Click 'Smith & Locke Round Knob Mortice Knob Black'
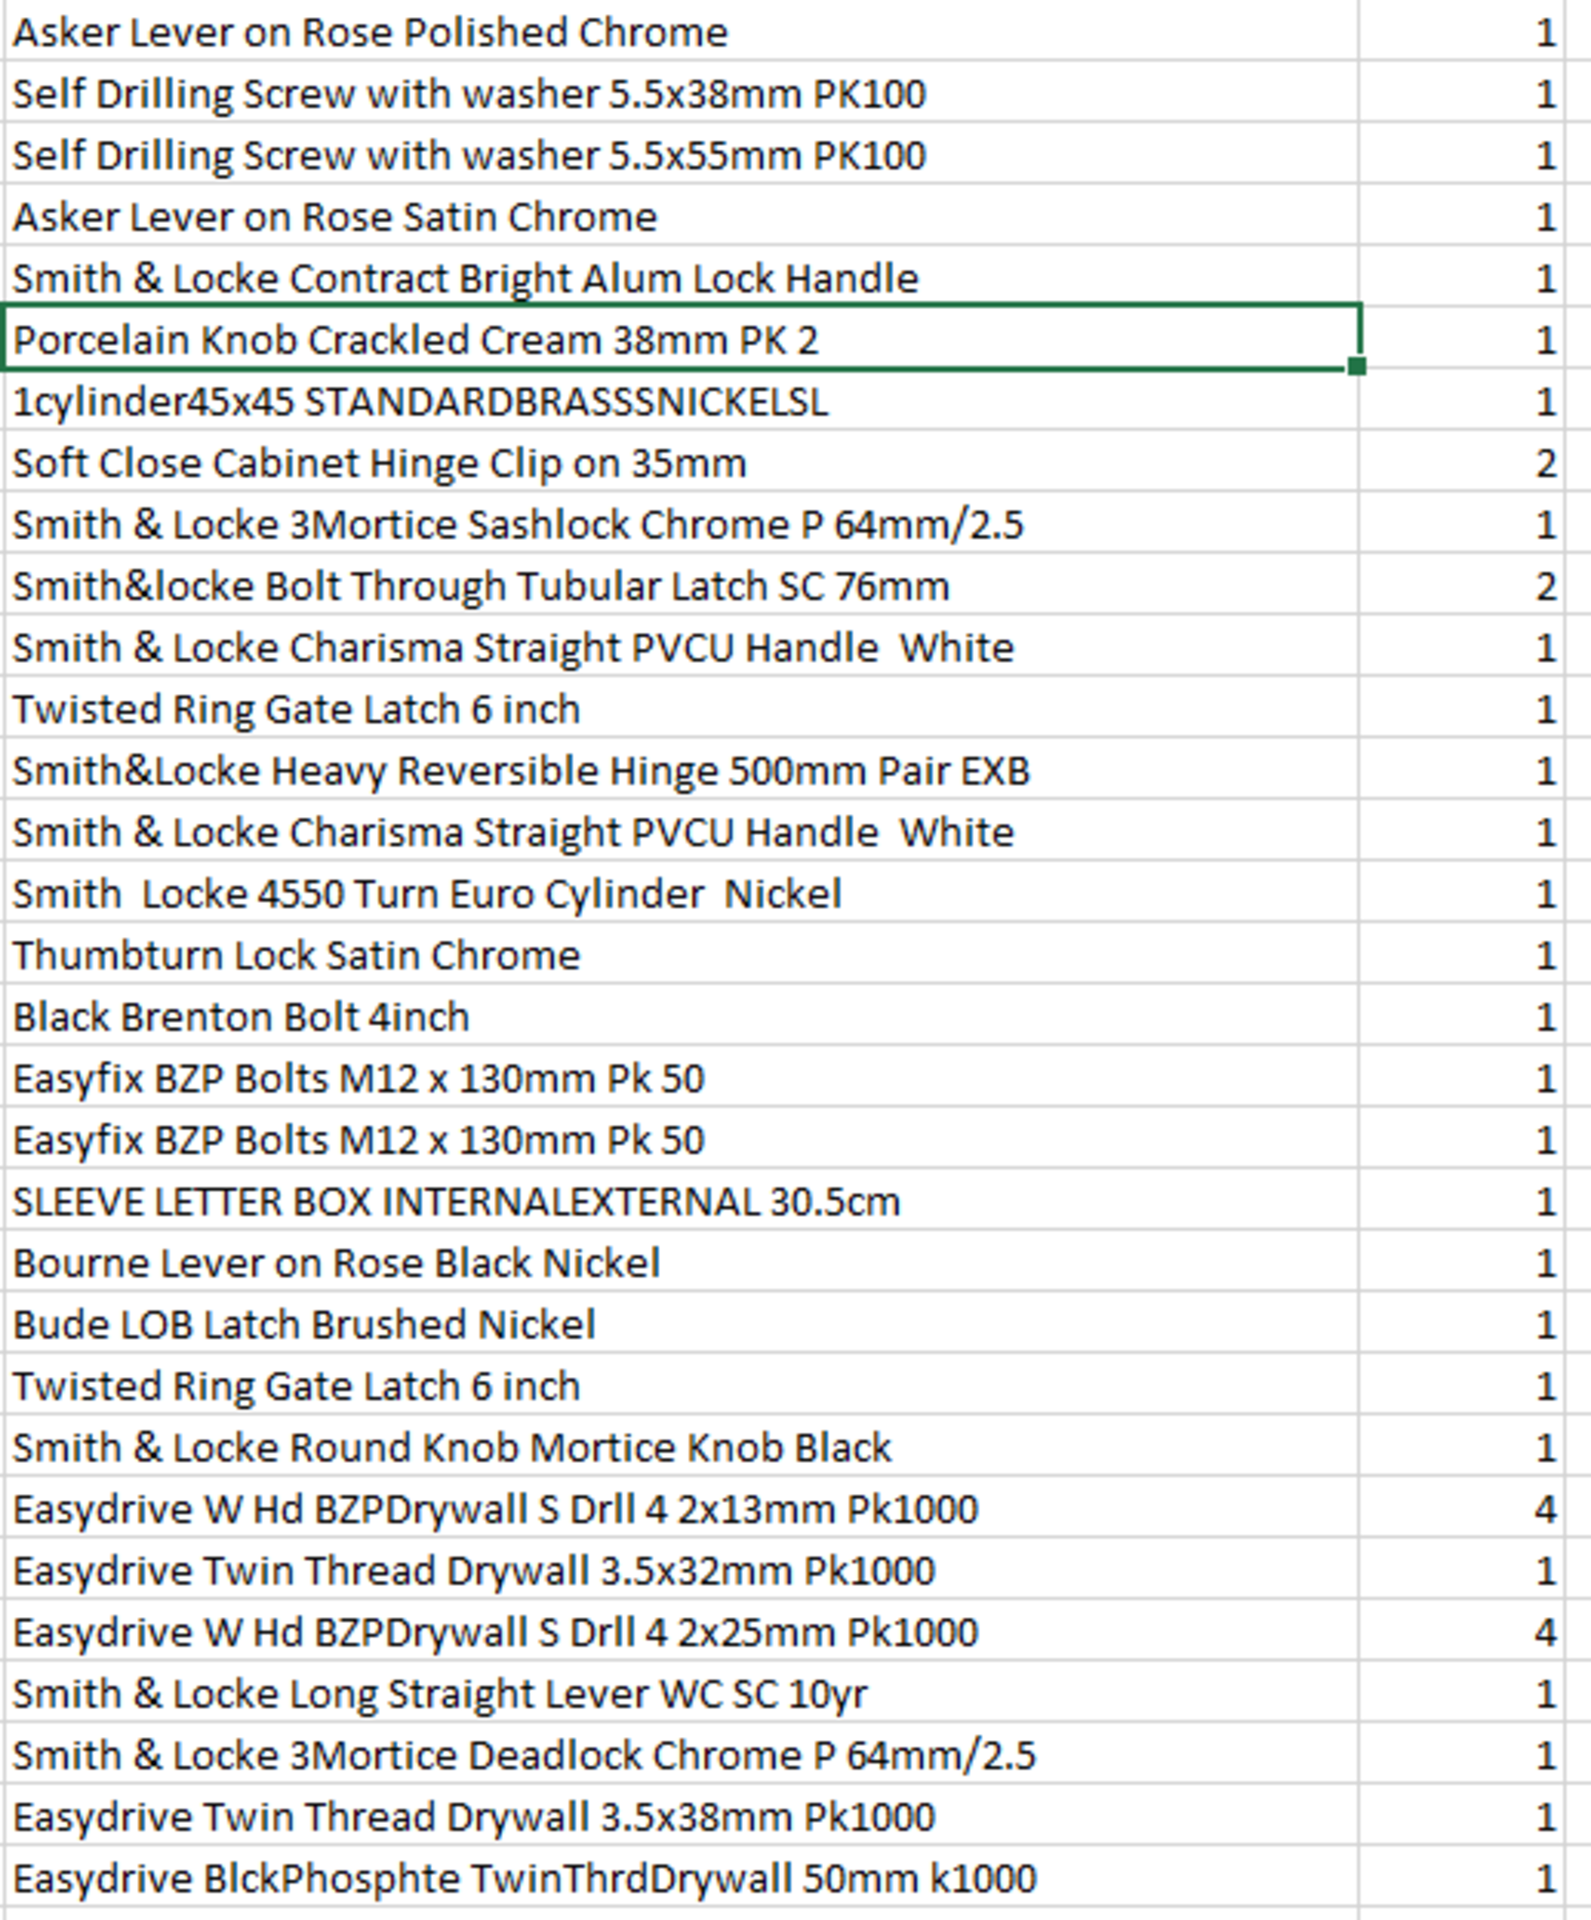 [x=681, y=1447]
